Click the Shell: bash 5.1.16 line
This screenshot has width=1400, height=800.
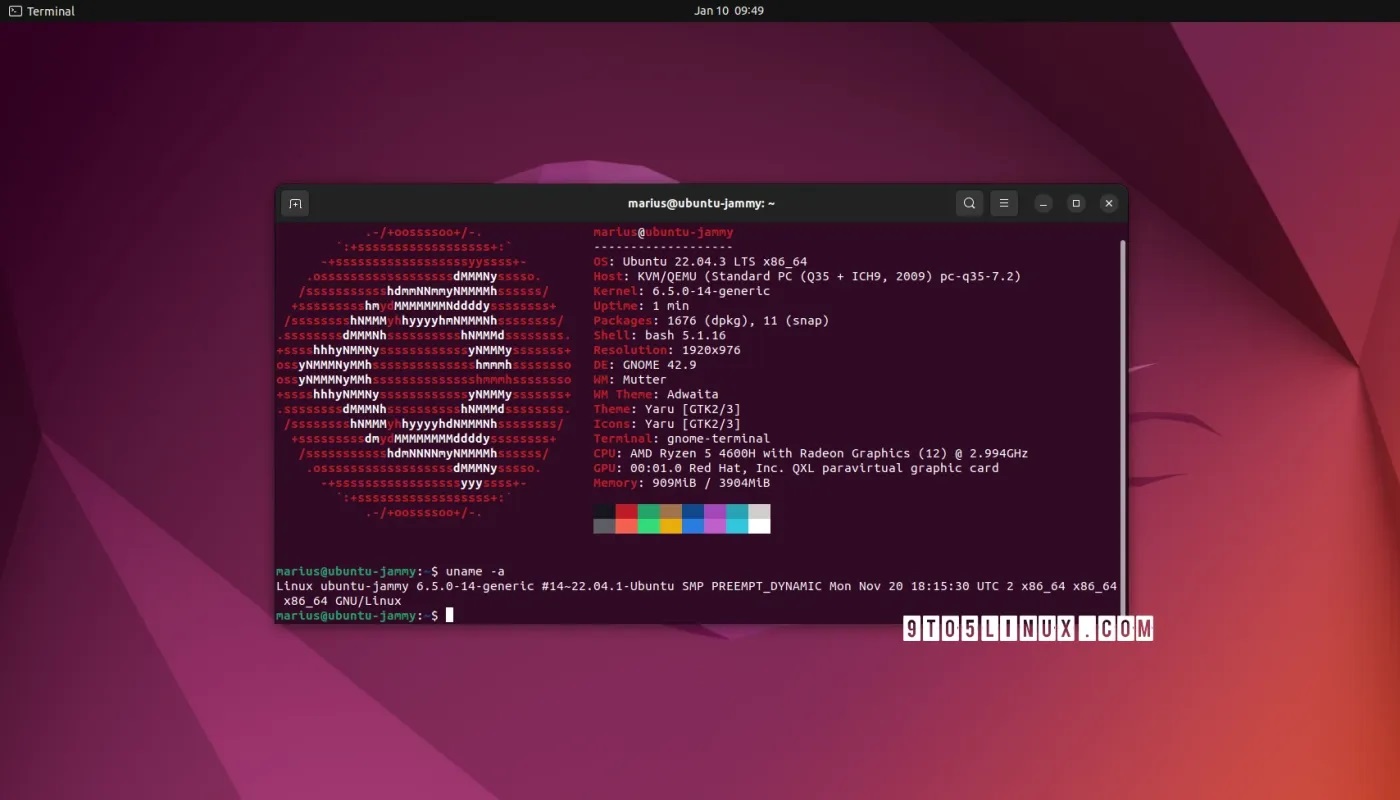coord(660,335)
